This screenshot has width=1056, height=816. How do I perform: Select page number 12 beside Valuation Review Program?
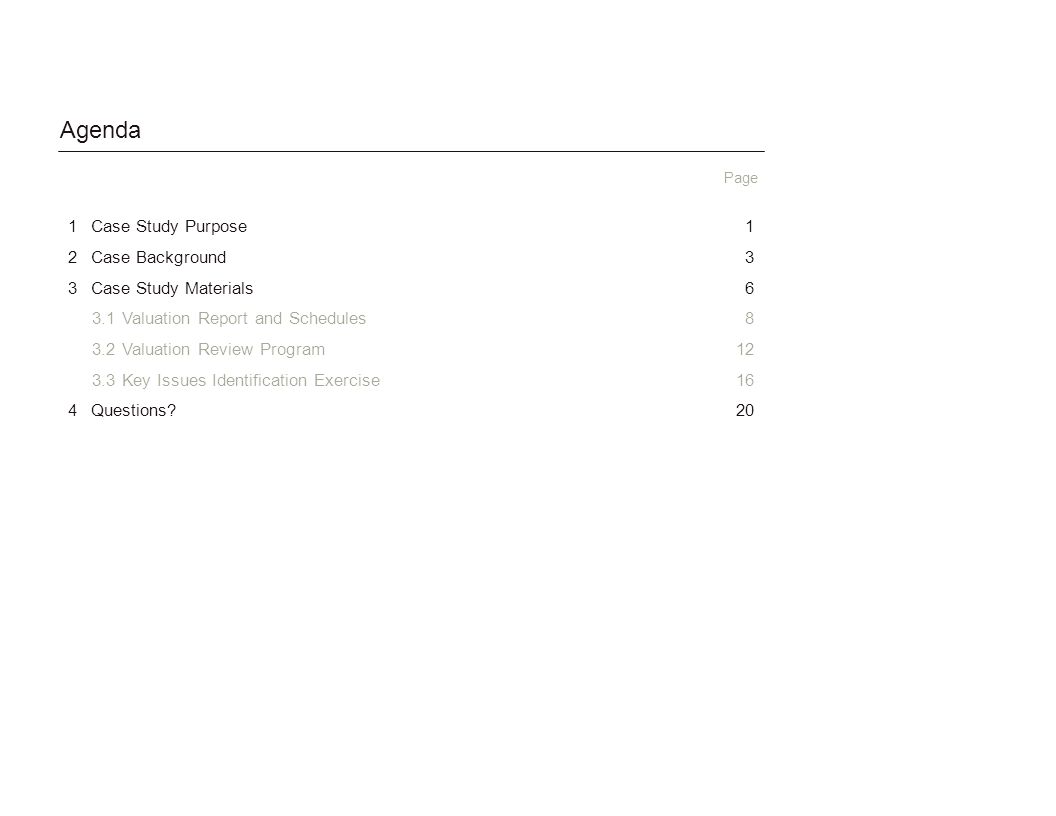coord(745,349)
